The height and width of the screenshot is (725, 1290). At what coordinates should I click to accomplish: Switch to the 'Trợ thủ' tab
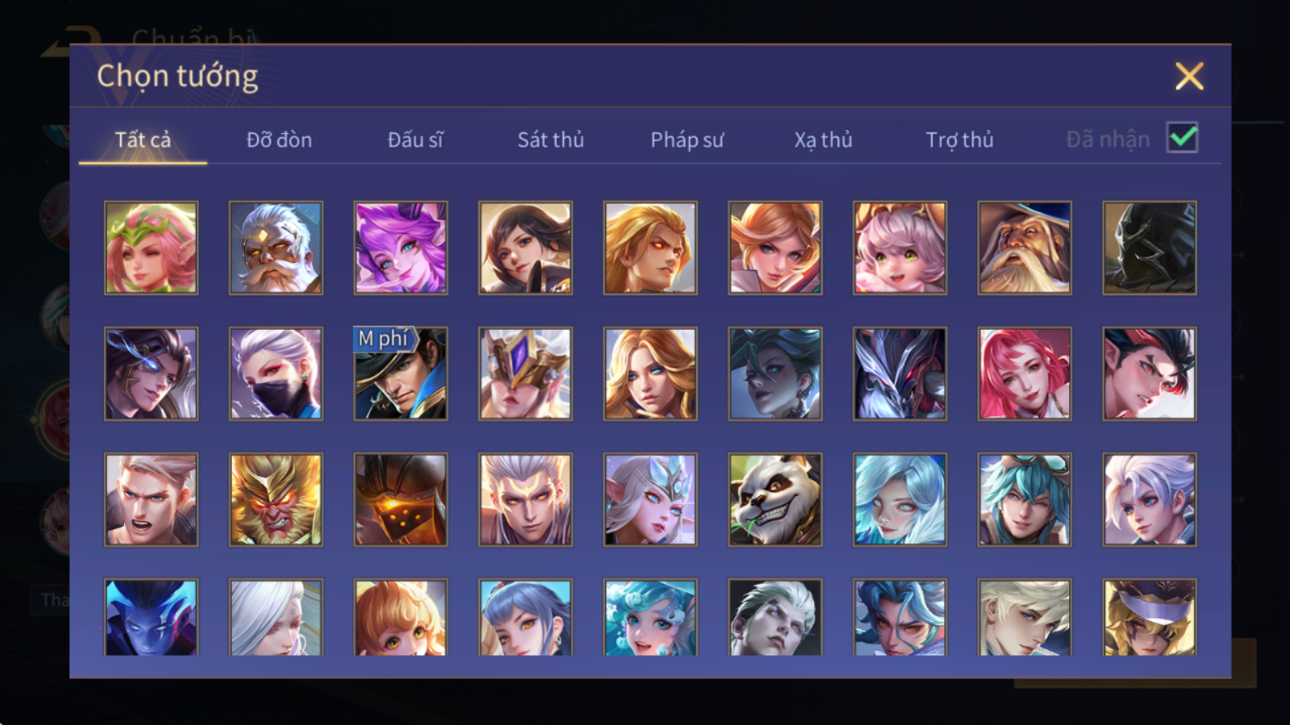(959, 140)
